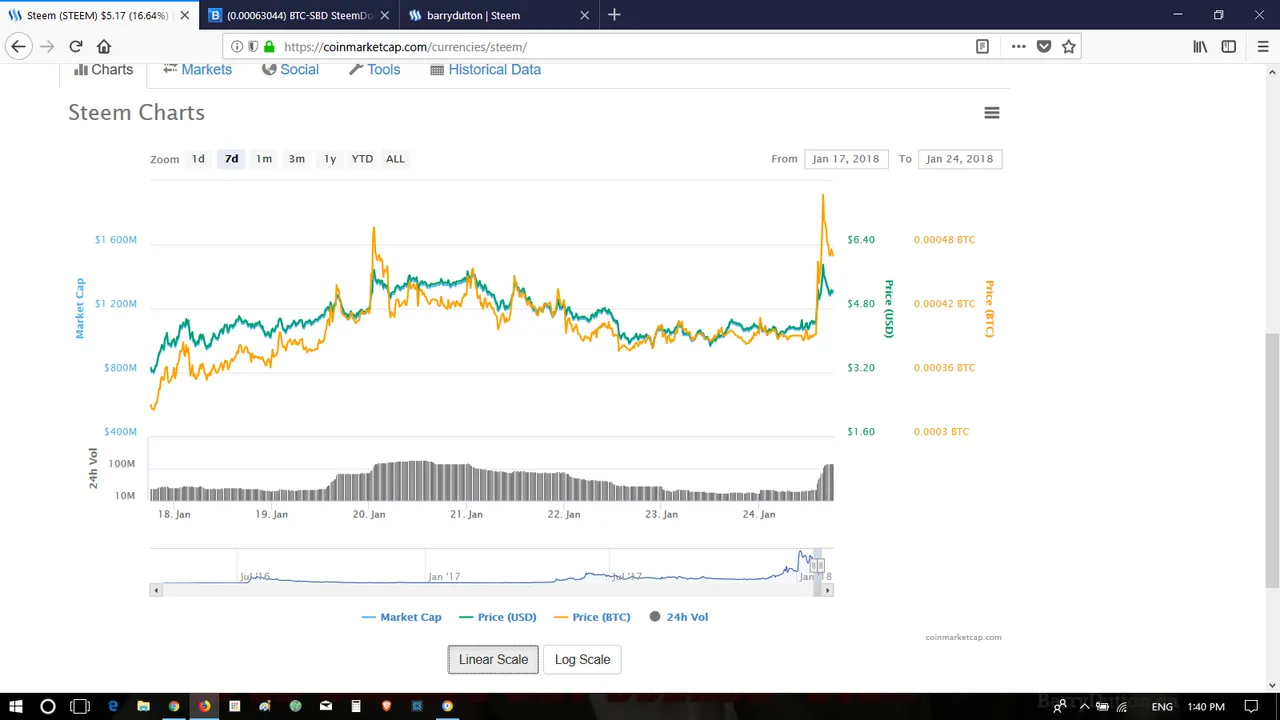Screen dimensions: 1280x720
Task: Open the Social tab
Action: (x=290, y=69)
